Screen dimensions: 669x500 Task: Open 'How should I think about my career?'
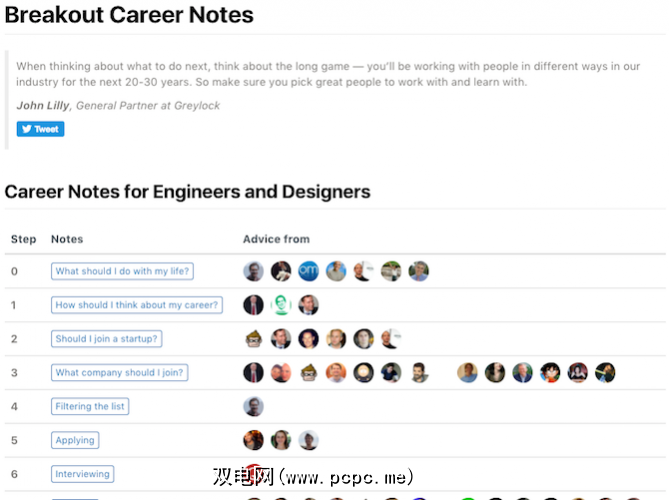tap(137, 305)
